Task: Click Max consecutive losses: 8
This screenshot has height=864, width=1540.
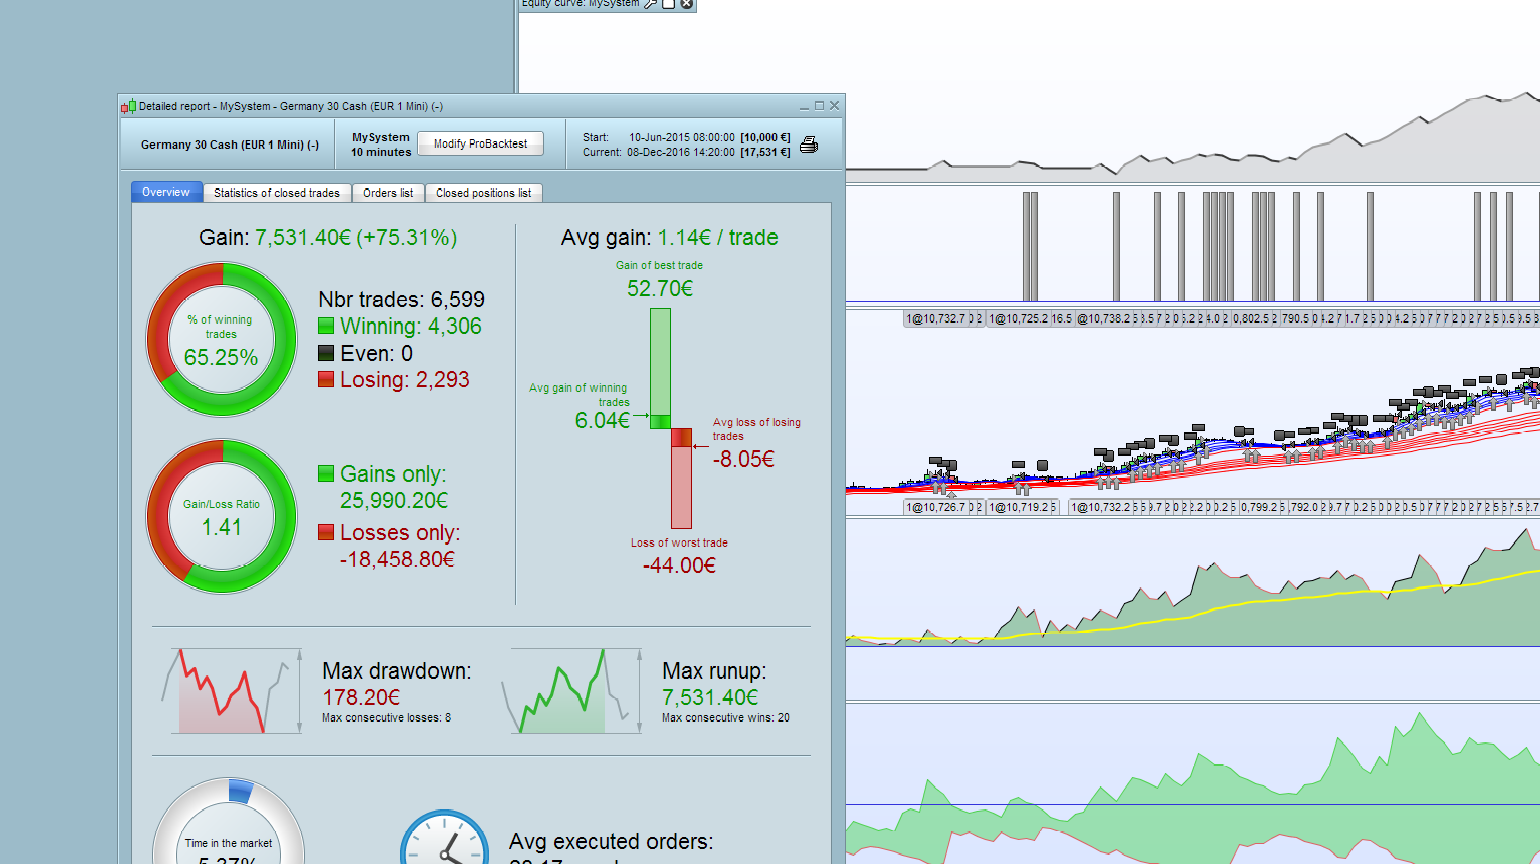Action: coord(386,718)
